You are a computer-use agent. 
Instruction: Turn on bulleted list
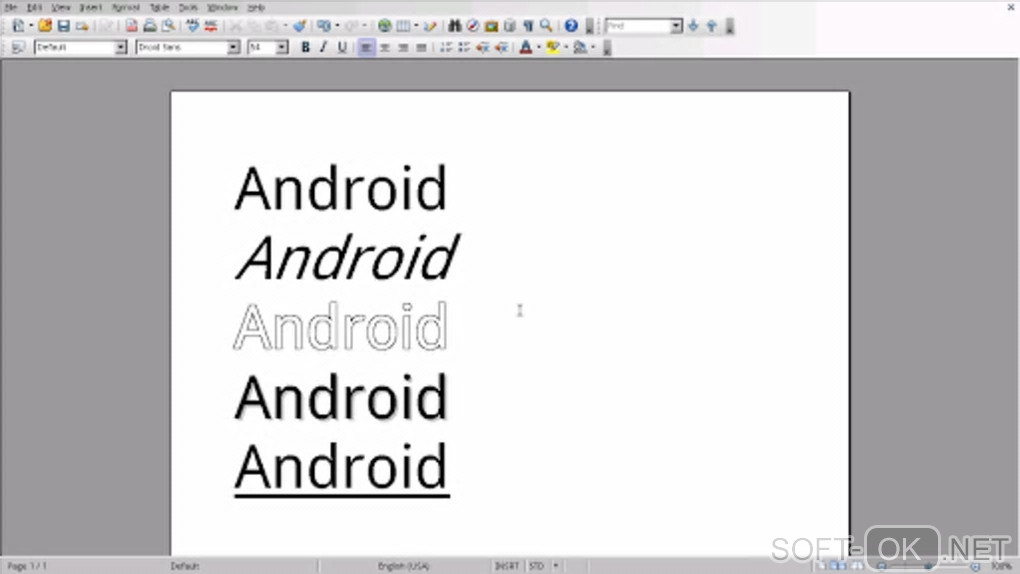[x=464, y=48]
